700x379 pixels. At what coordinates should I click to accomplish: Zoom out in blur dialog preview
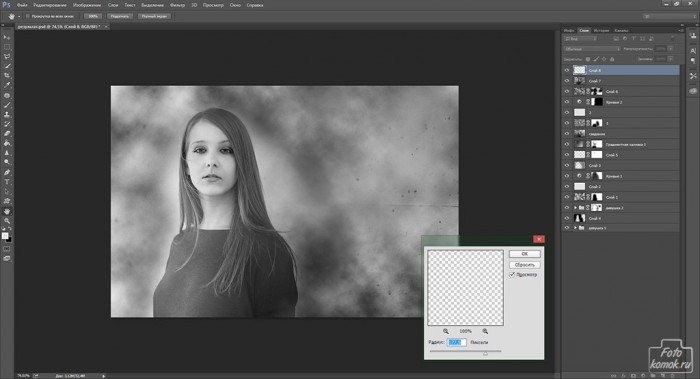click(446, 331)
